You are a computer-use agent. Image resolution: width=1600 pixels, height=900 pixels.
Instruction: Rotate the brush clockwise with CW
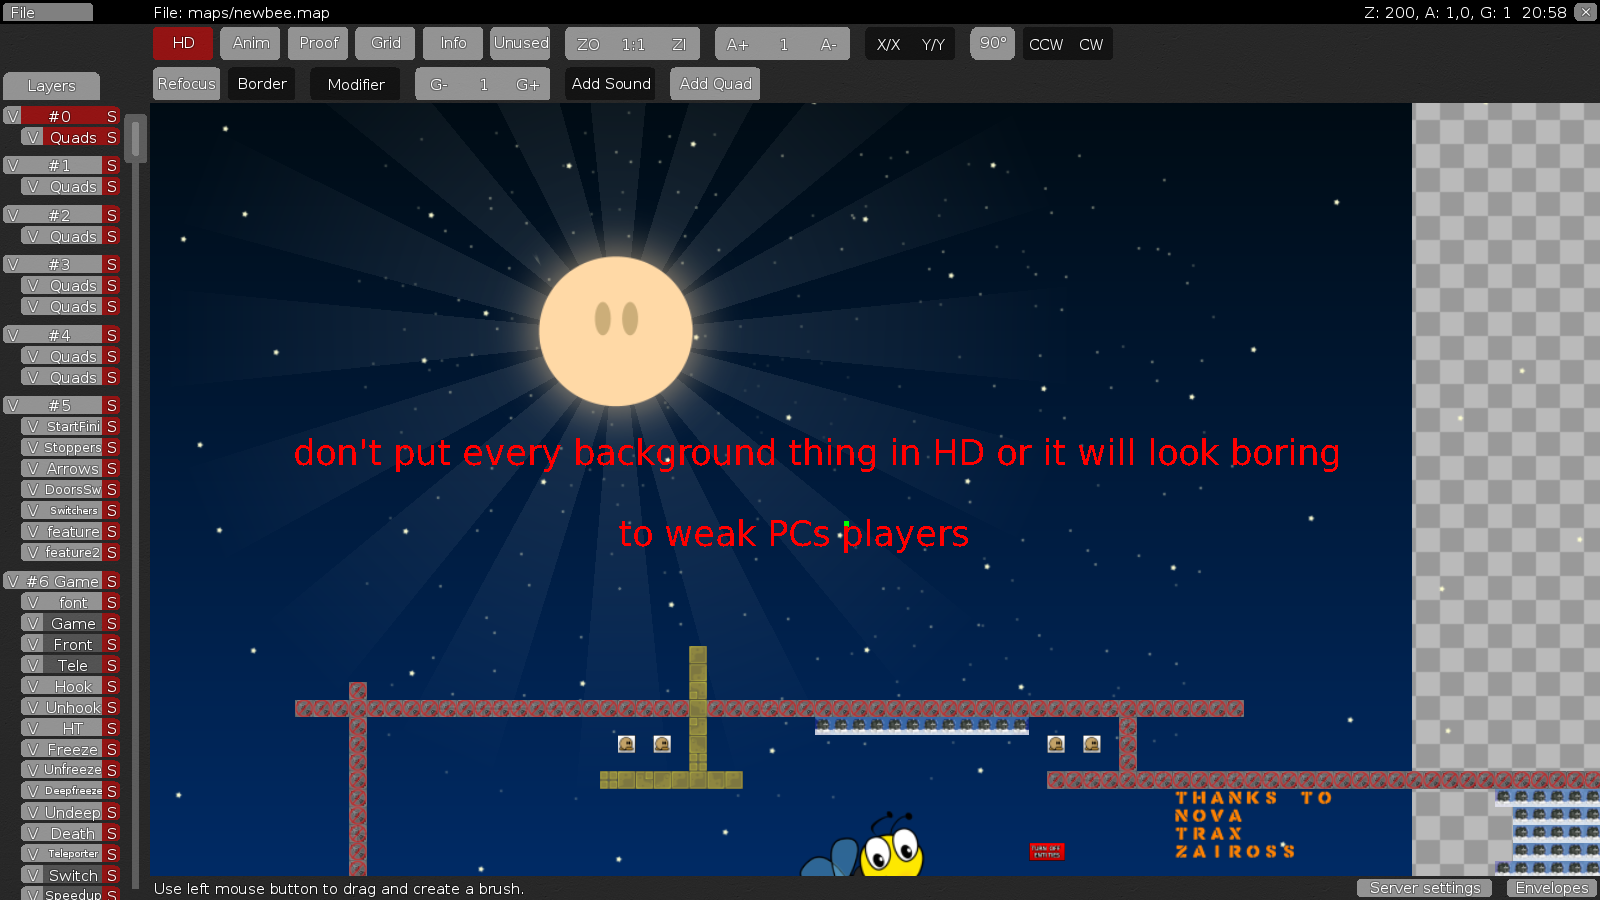pos(1092,44)
